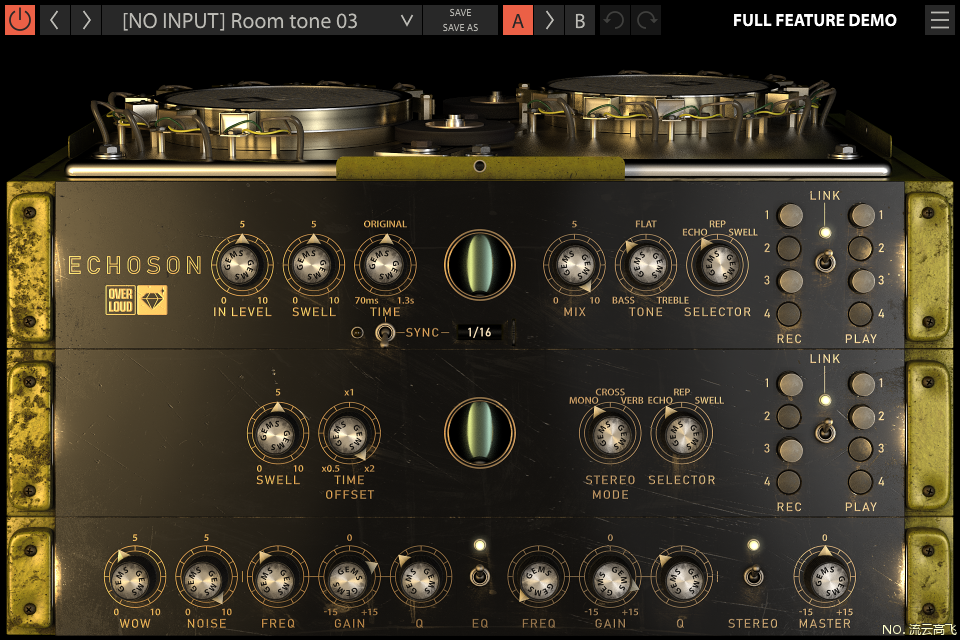Click the upper unit SELECTOR knob
This screenshot has width=960, height=640.
(x=717, y=265)
